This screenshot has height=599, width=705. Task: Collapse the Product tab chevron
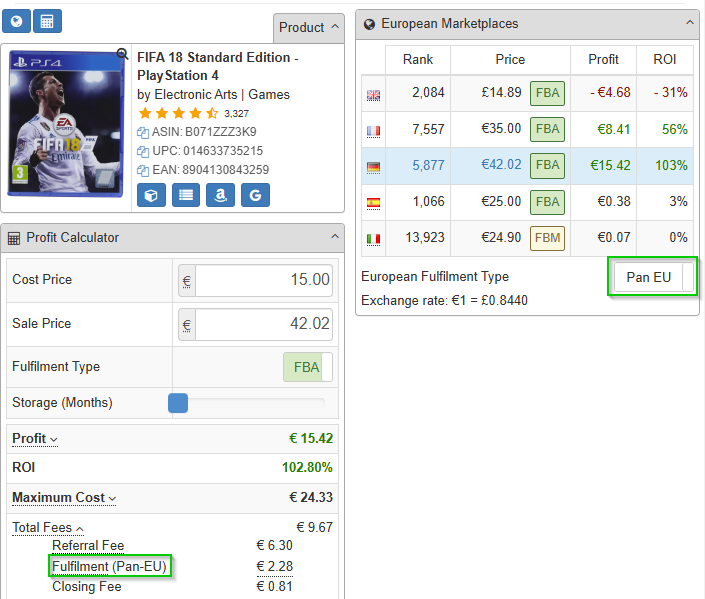(x=335, y=27)
